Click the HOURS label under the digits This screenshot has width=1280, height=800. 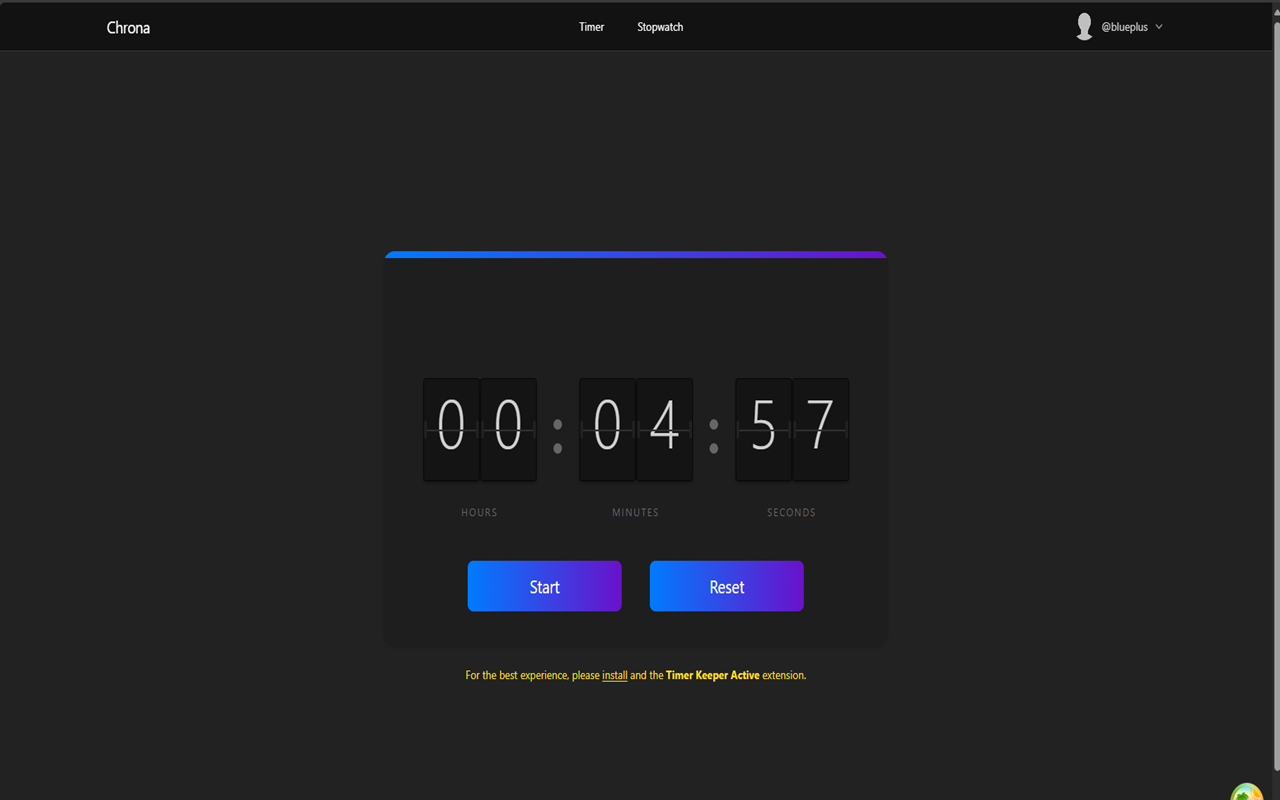coord(479,512)
